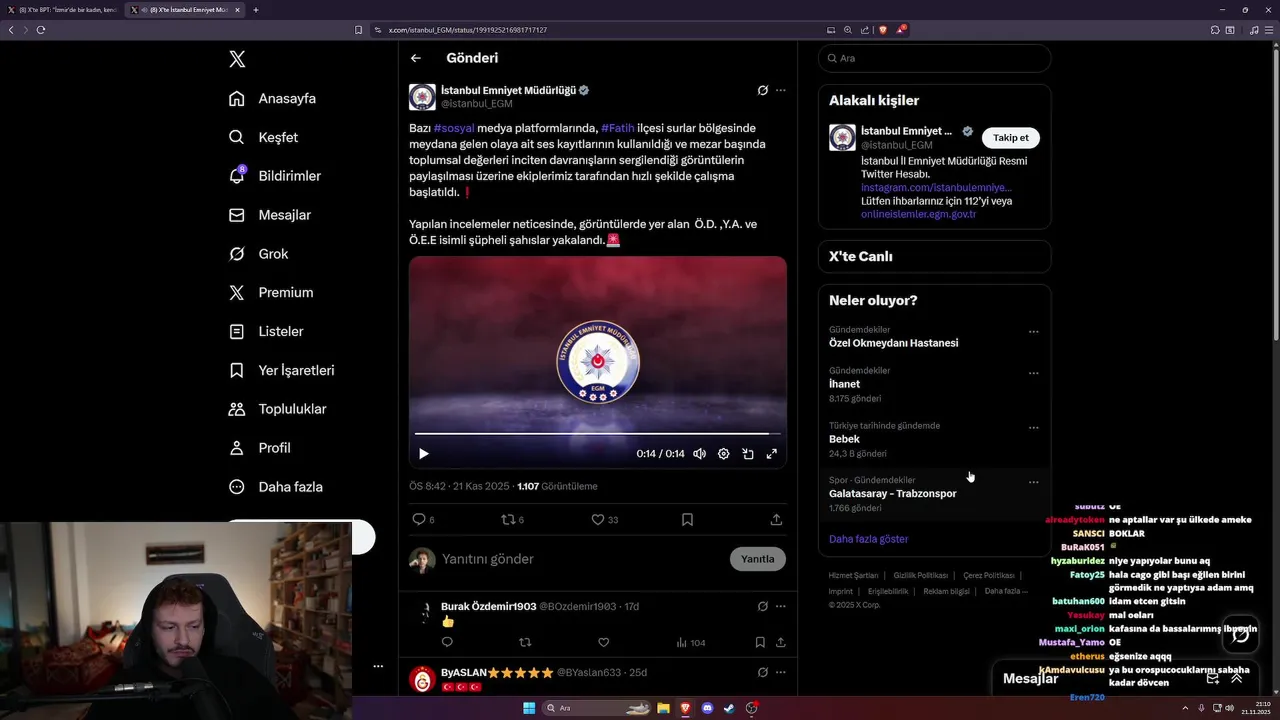Open more options on main post
The image size is (1280, 720).
[x=781, y=90]
